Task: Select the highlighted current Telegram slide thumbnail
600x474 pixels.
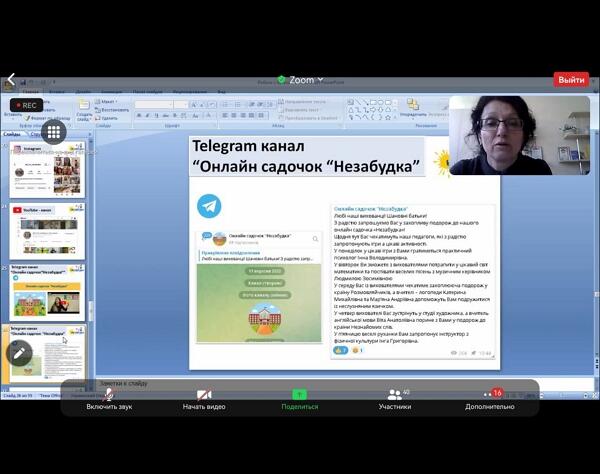Action: point(47,354)
